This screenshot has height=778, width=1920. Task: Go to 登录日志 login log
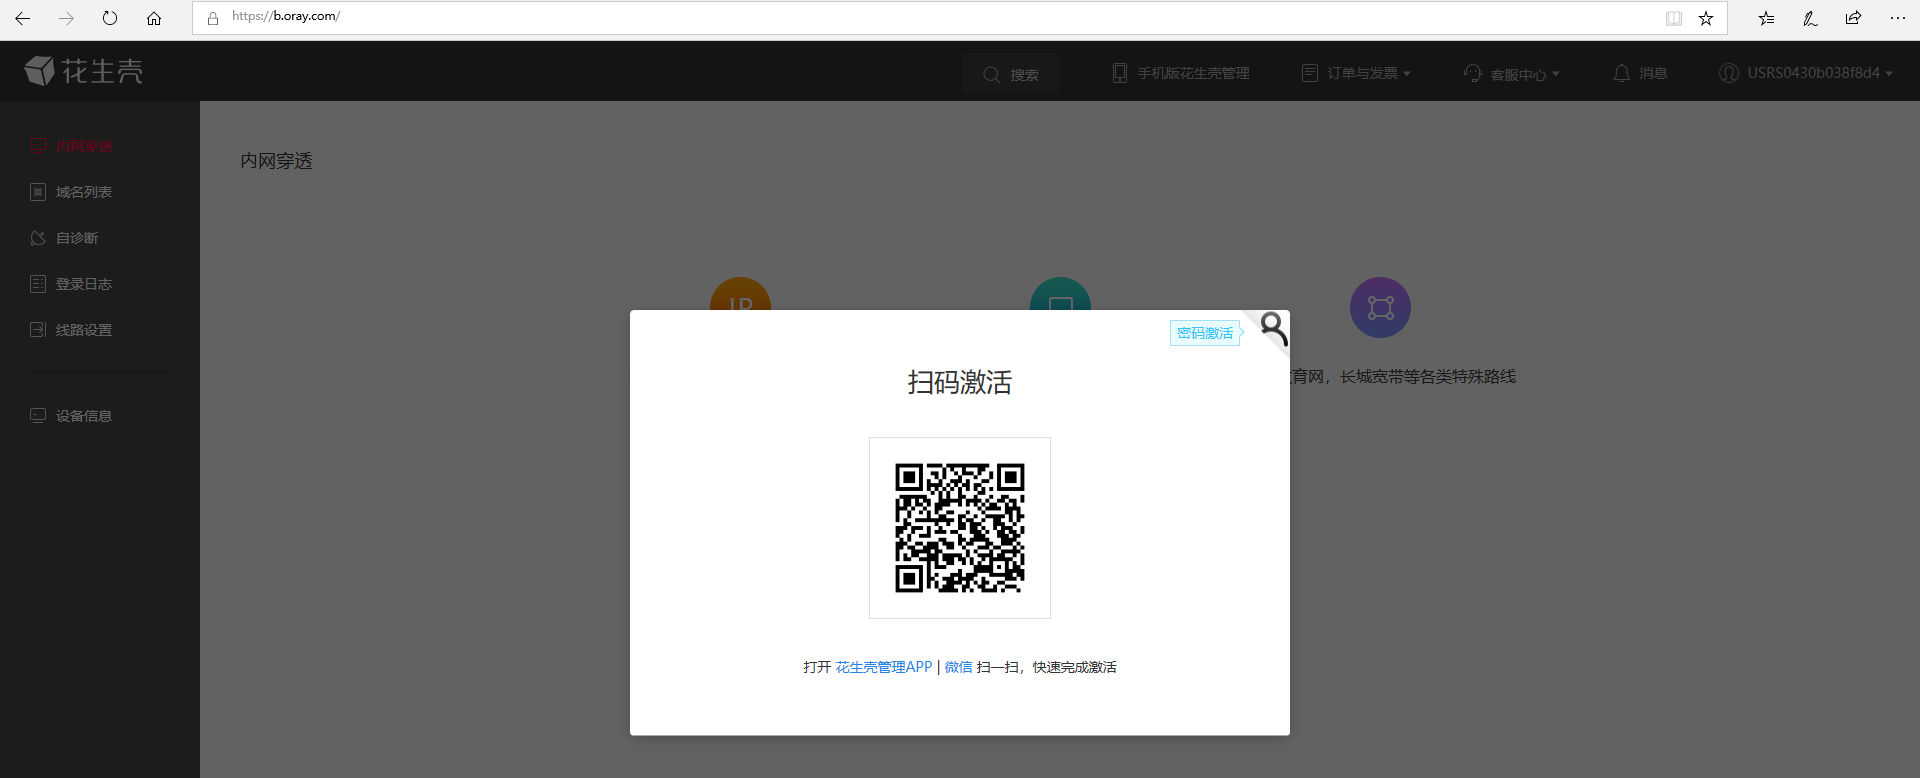click(x=83, y=284)
